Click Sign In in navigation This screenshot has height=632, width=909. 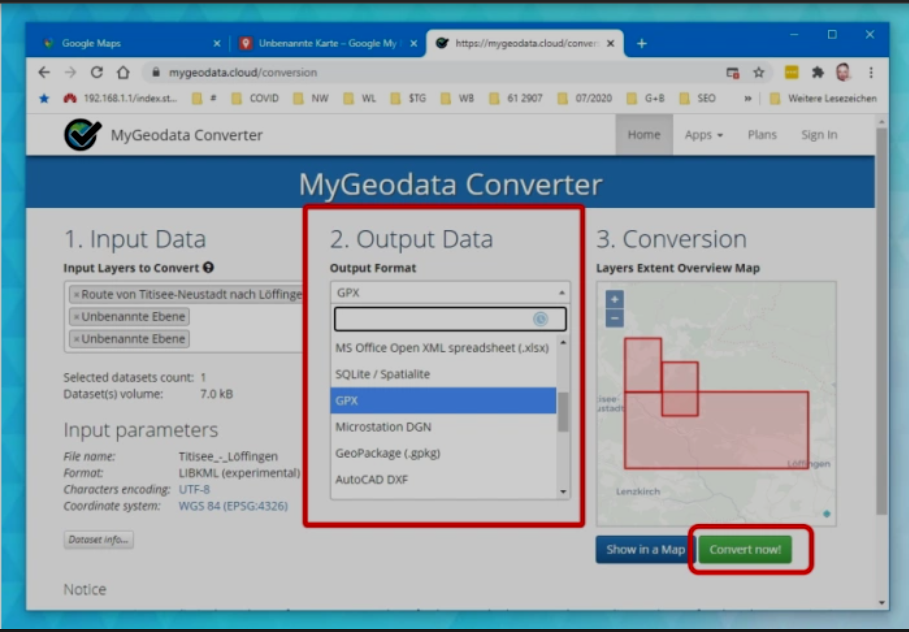(819, 135)
